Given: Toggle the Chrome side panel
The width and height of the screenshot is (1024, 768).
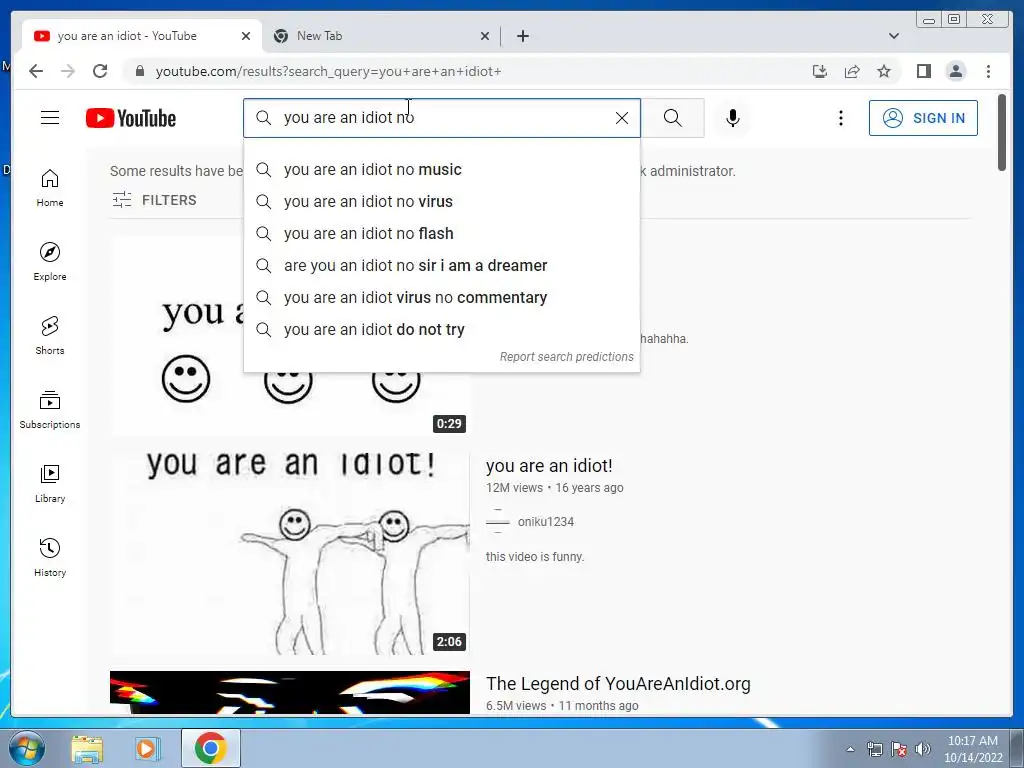Looking at the screenshot, I should [x=923, y=71].
